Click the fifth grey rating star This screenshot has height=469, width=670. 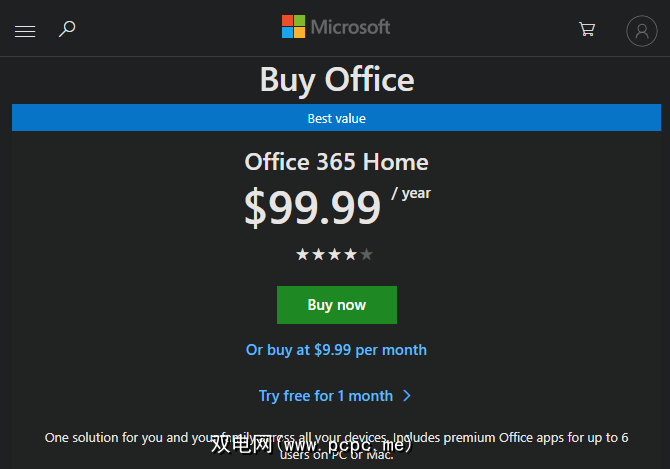(366, 254)
